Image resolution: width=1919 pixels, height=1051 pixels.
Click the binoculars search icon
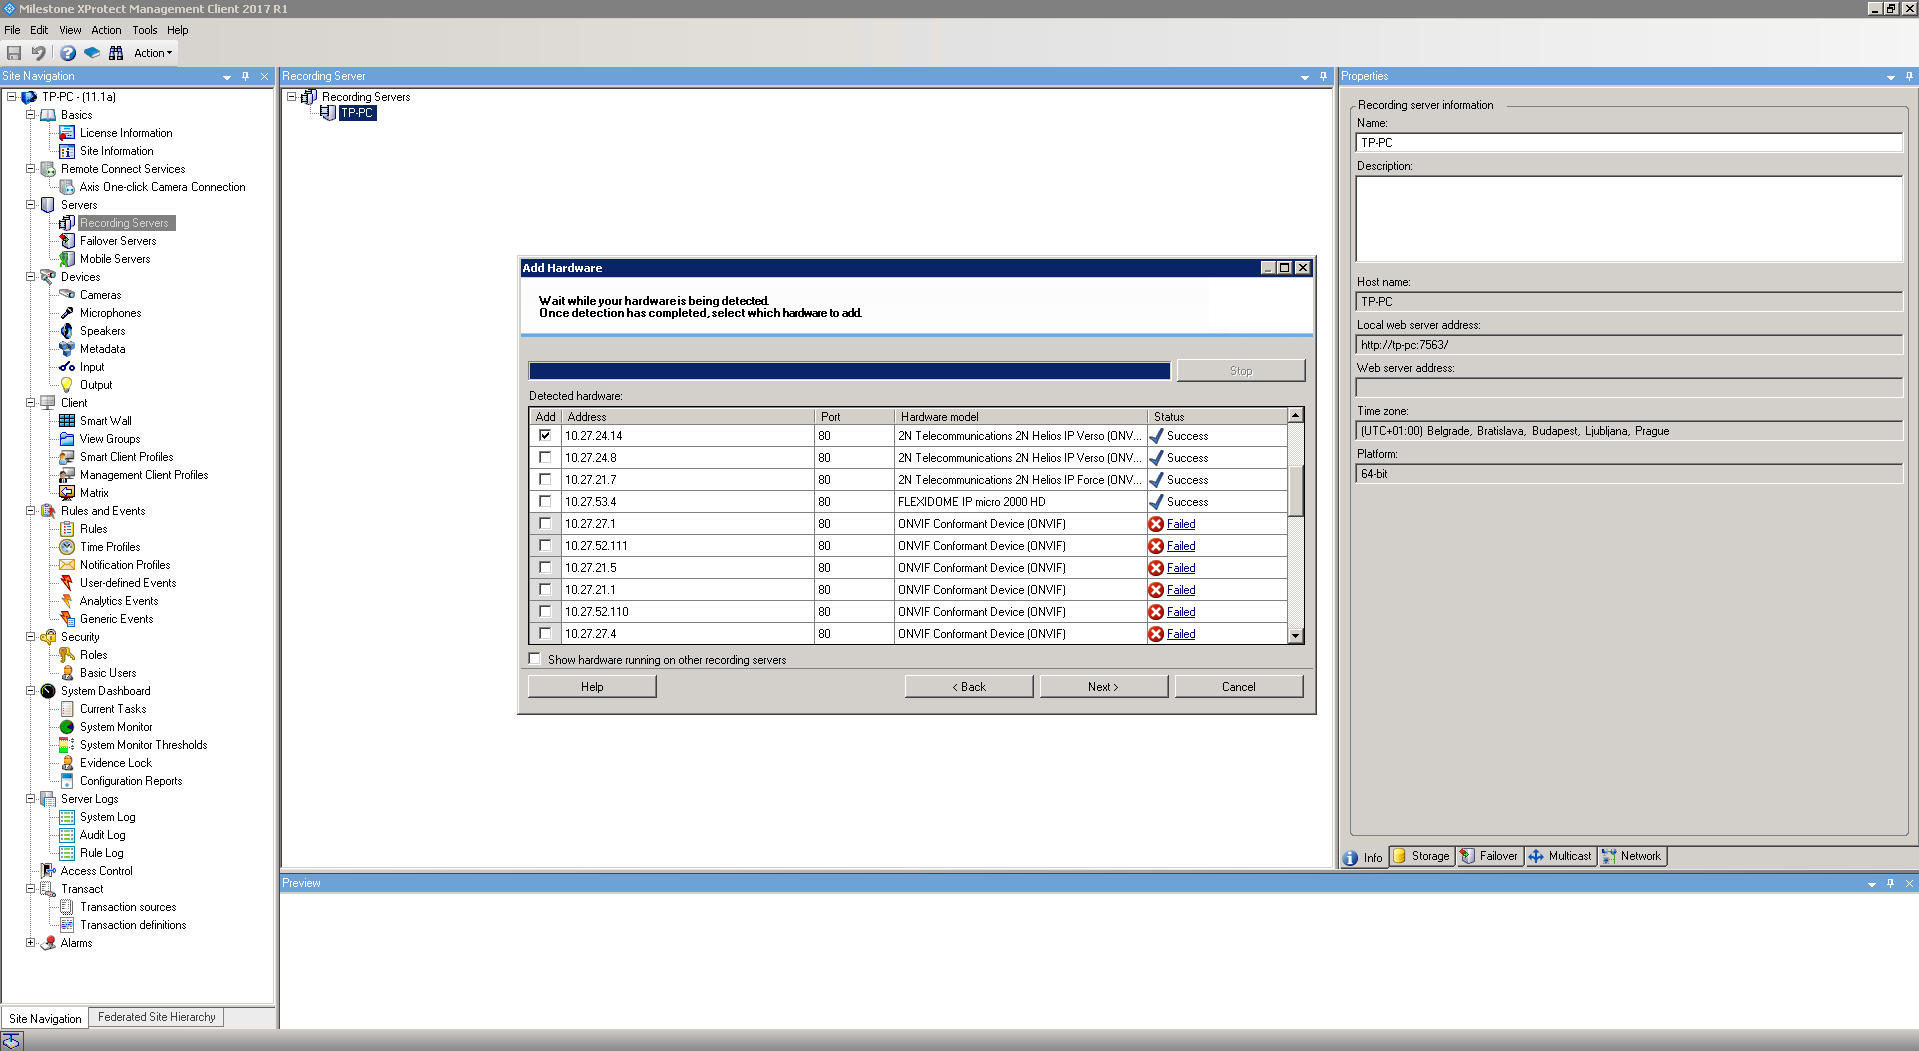coord(116,53)
